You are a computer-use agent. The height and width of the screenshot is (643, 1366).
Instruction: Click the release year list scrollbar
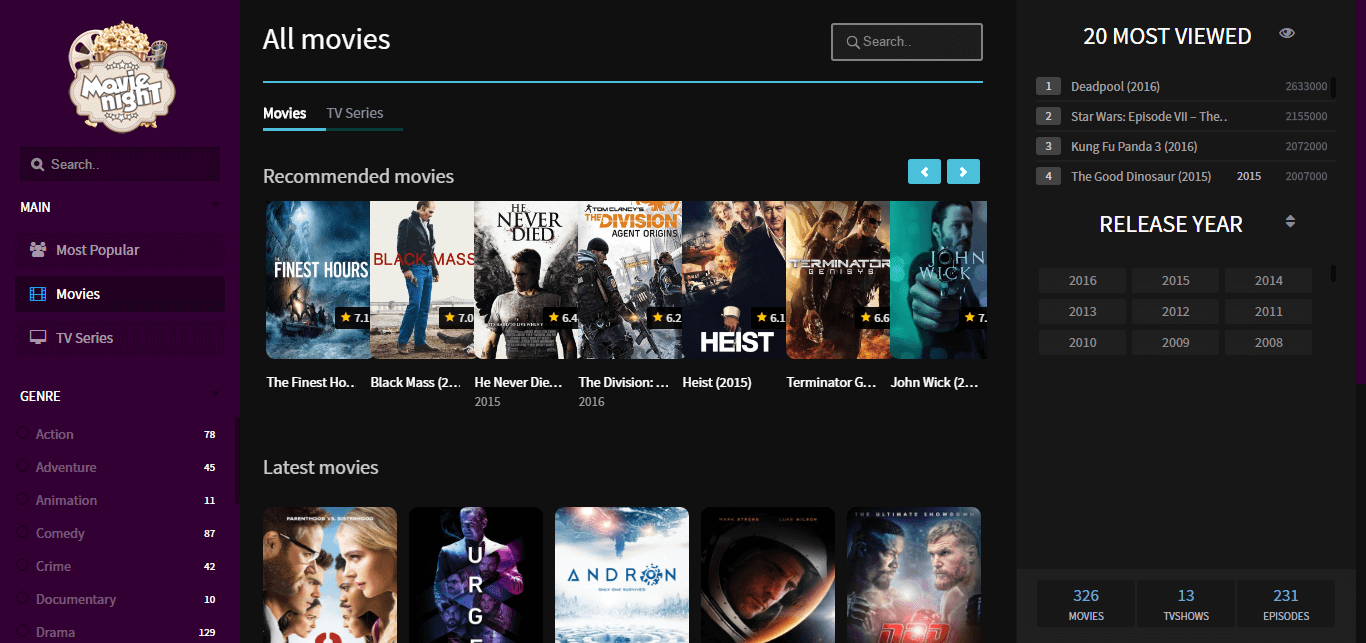[1333, 273]
